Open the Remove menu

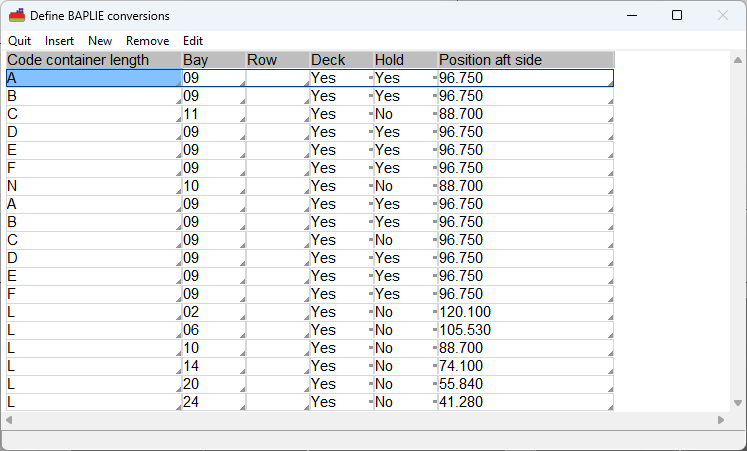148,41
